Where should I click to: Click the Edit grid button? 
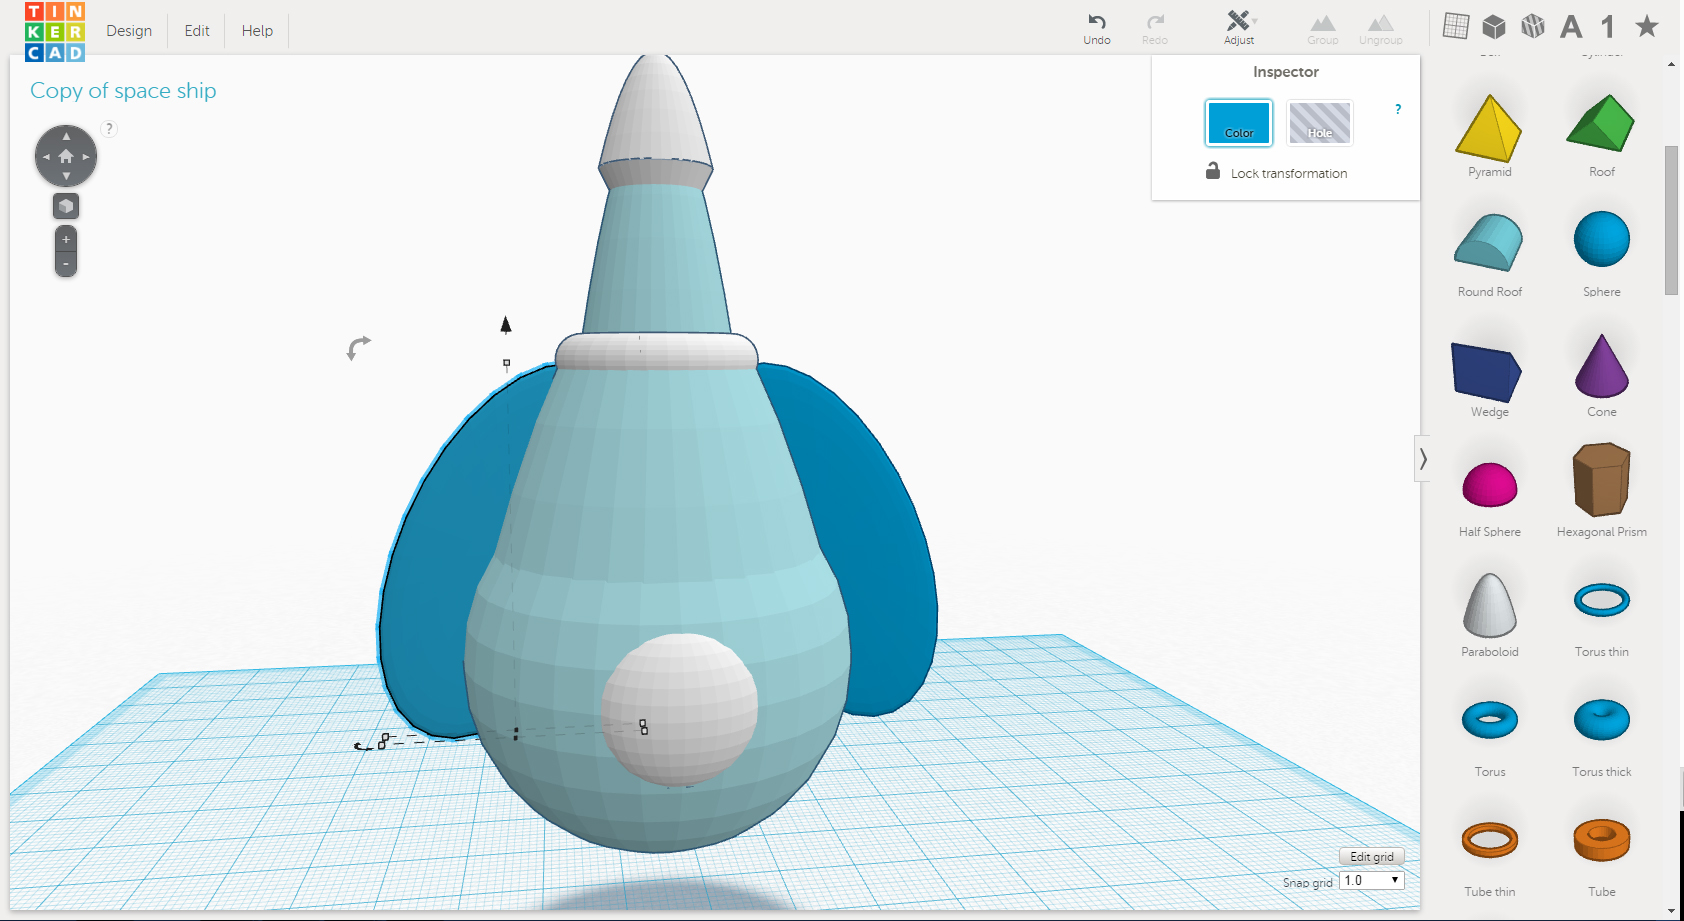tap(1371, 857)
